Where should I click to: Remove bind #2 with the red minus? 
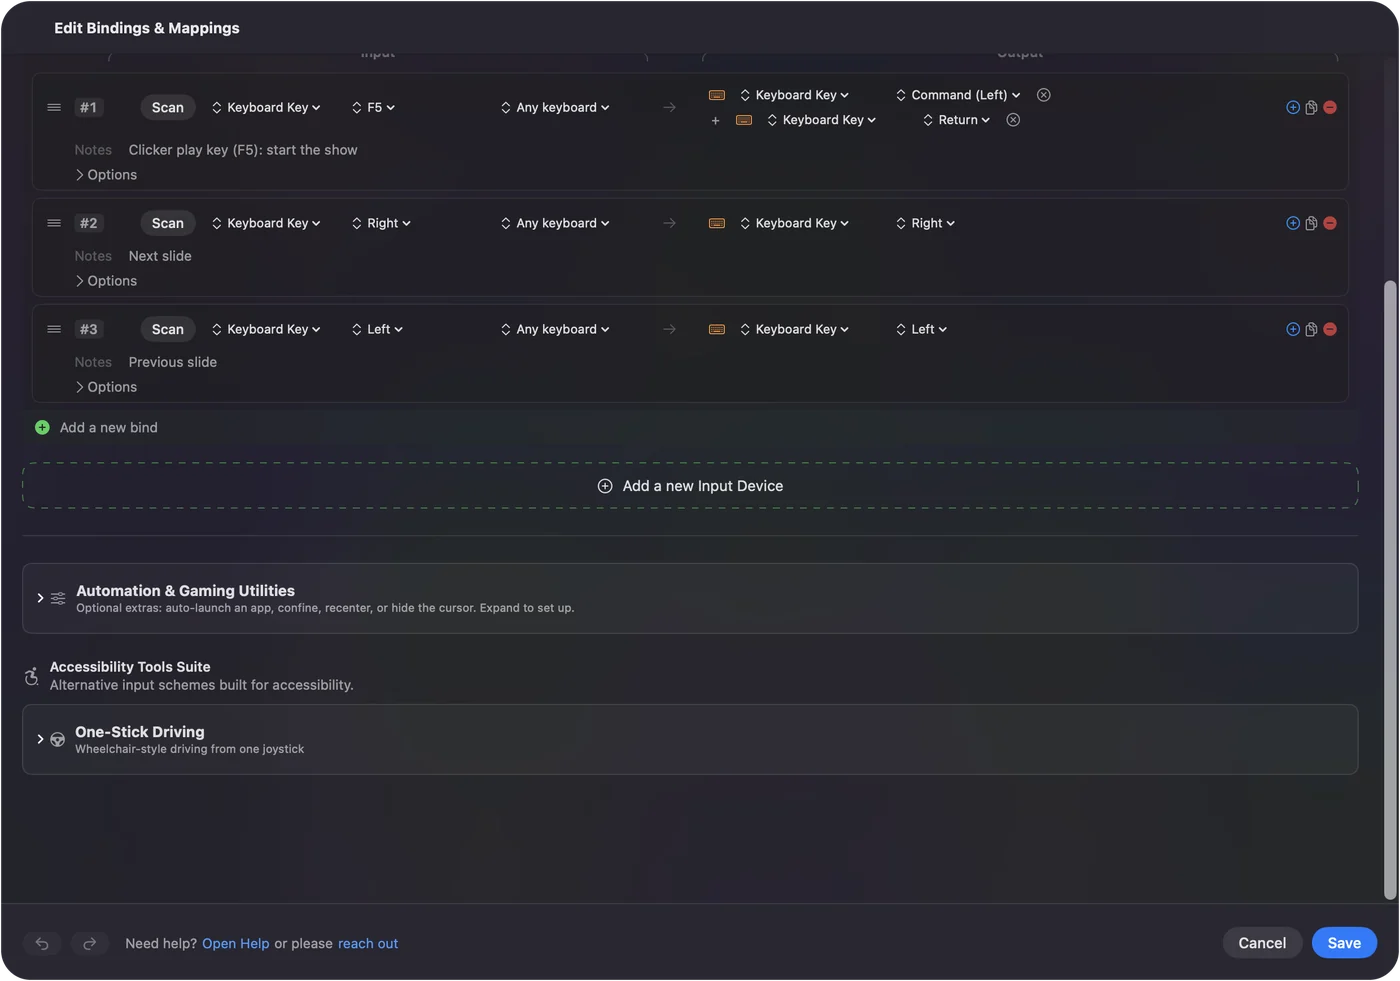pos(1330,223)
